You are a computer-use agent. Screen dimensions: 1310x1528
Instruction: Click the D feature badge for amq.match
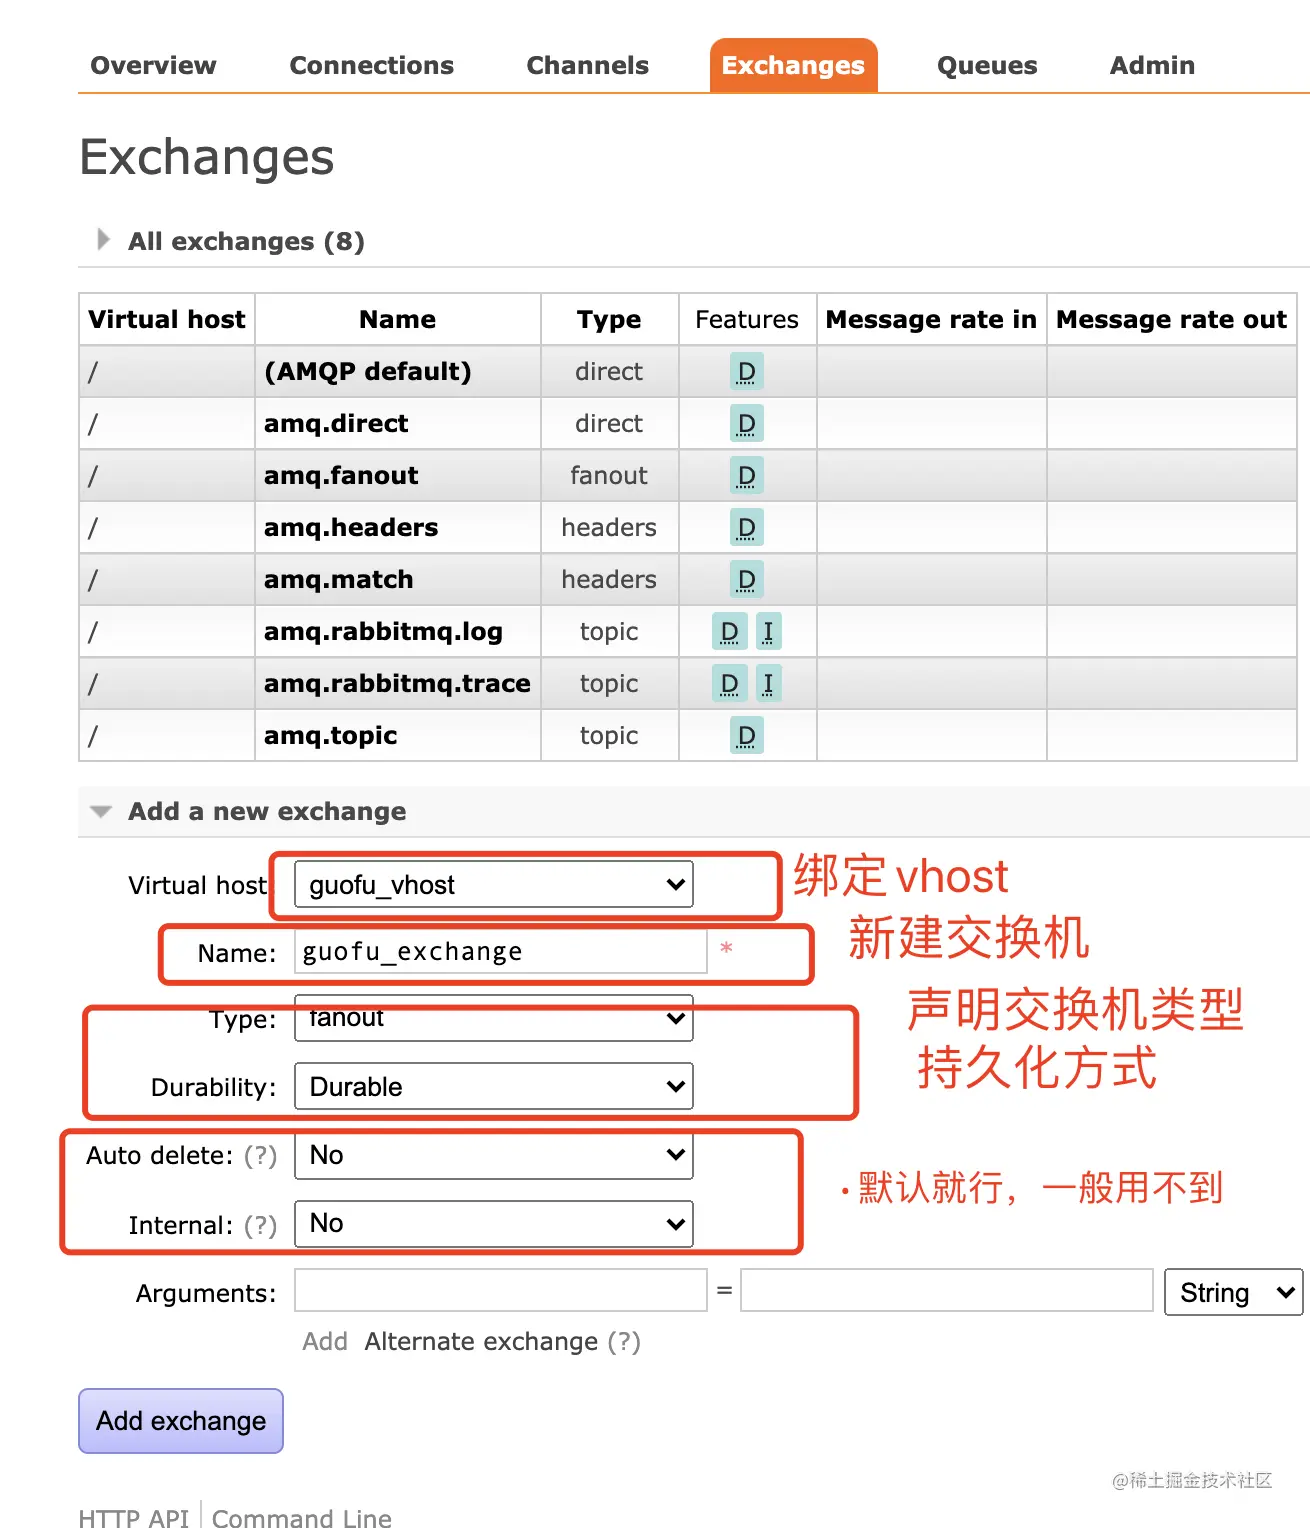point(746,580)
